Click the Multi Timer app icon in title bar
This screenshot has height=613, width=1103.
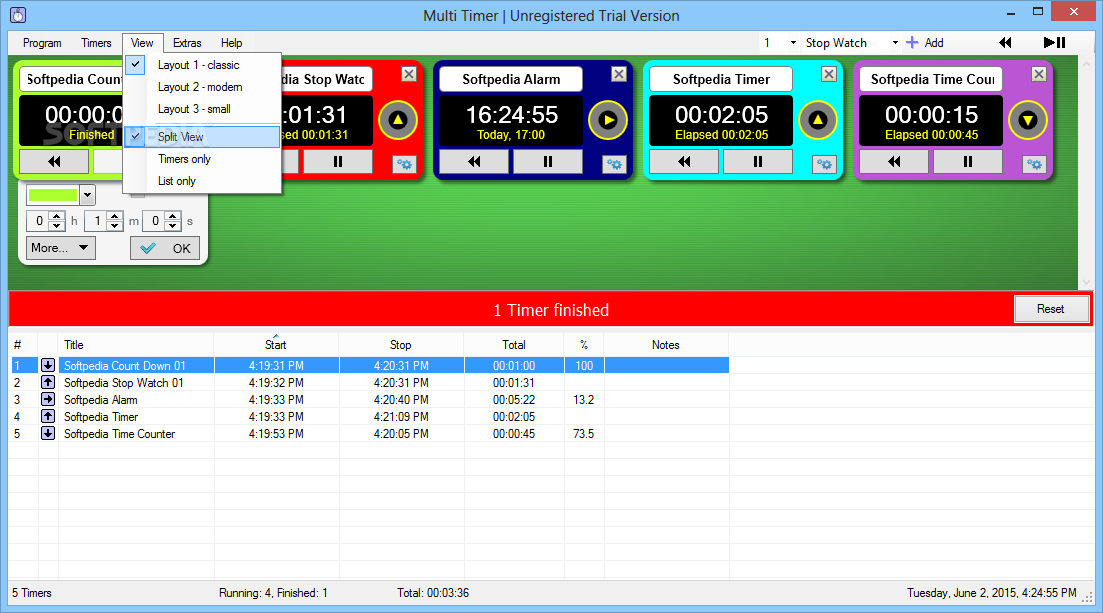(x=18, y=15)
